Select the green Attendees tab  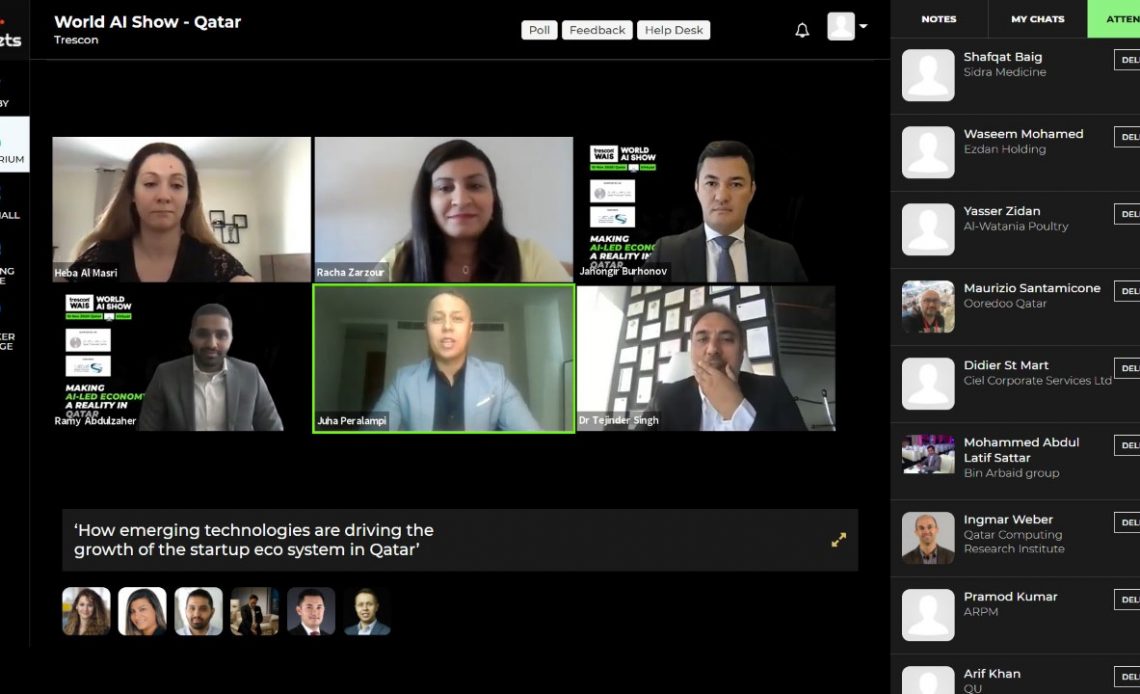1114,19
